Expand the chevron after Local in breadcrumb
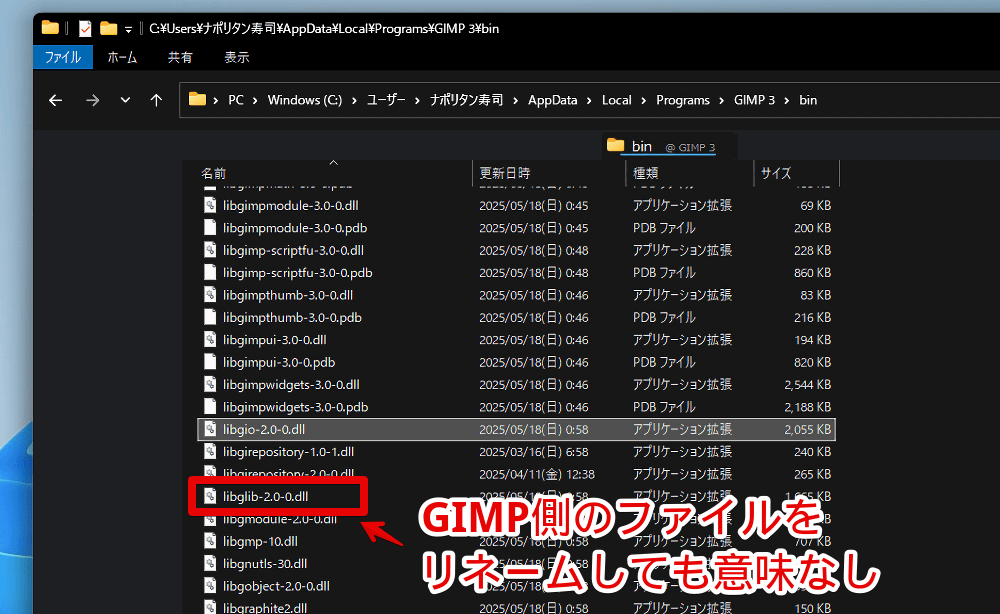 [x=643, y=101]
